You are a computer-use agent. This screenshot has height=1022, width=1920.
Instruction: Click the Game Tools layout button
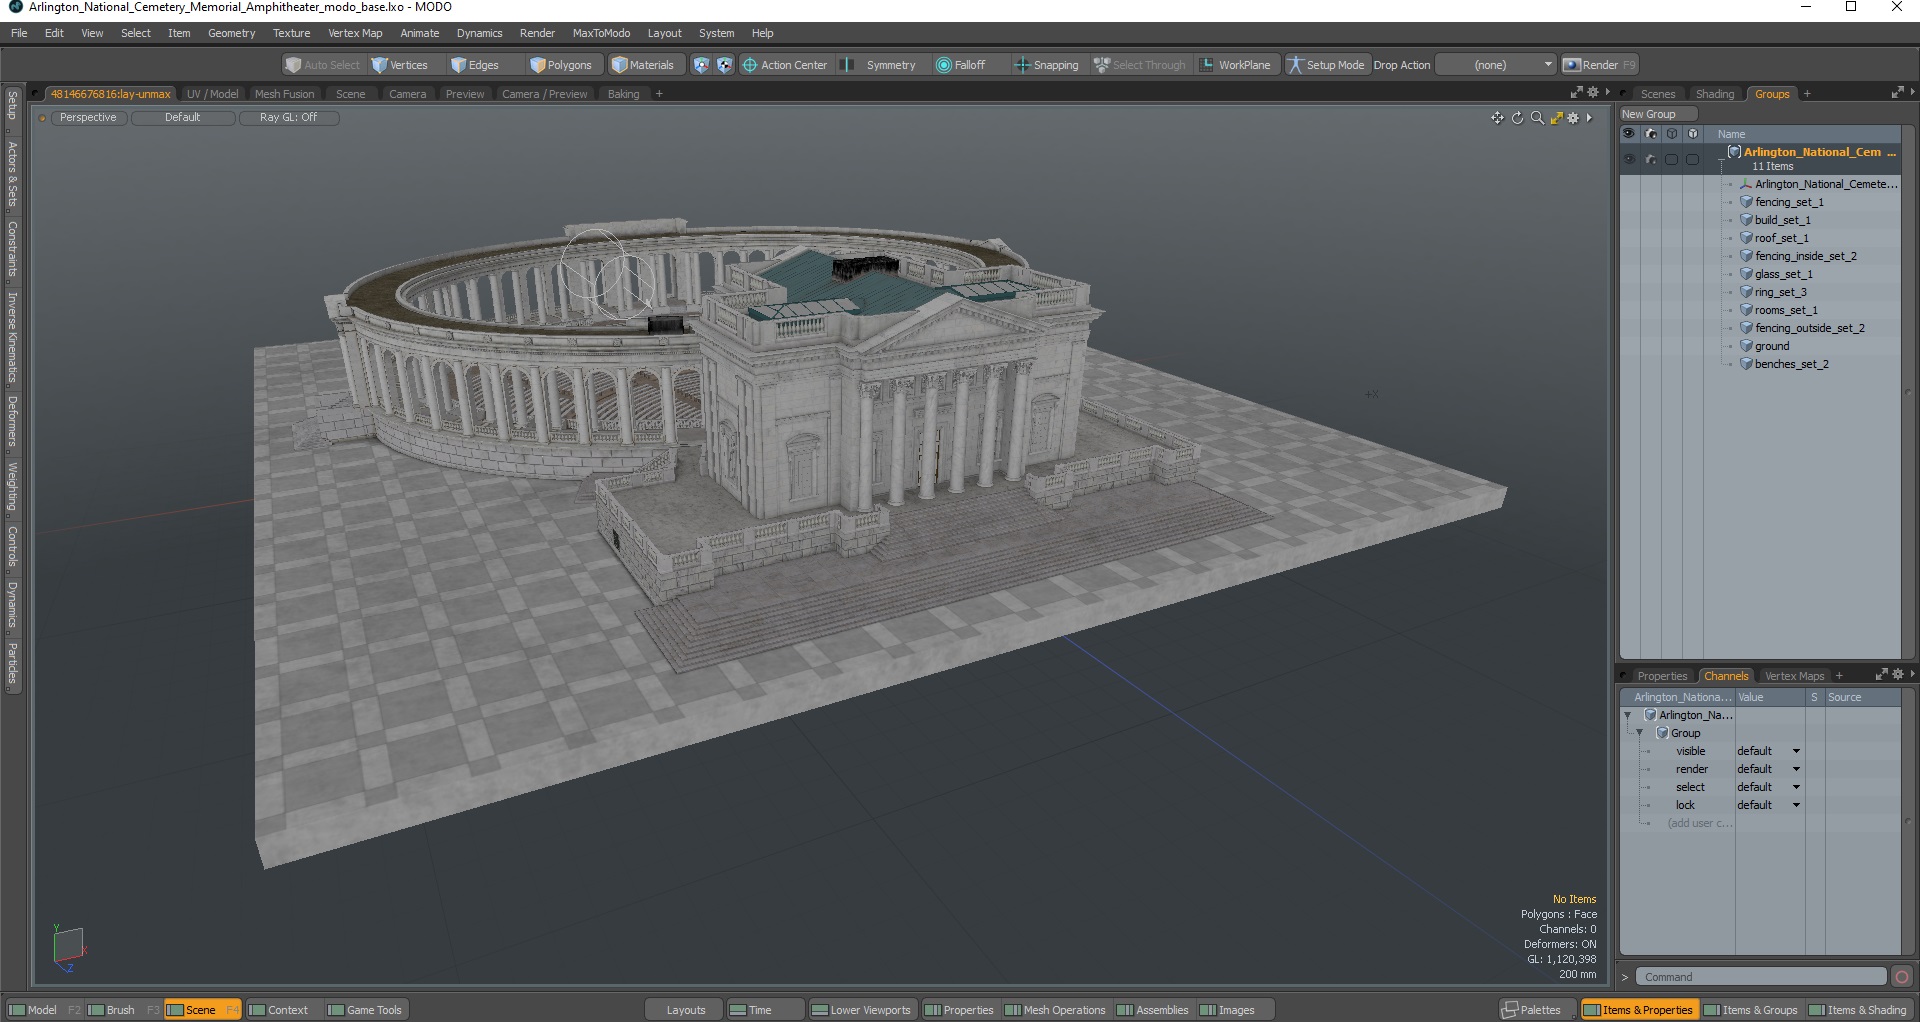365,1010
